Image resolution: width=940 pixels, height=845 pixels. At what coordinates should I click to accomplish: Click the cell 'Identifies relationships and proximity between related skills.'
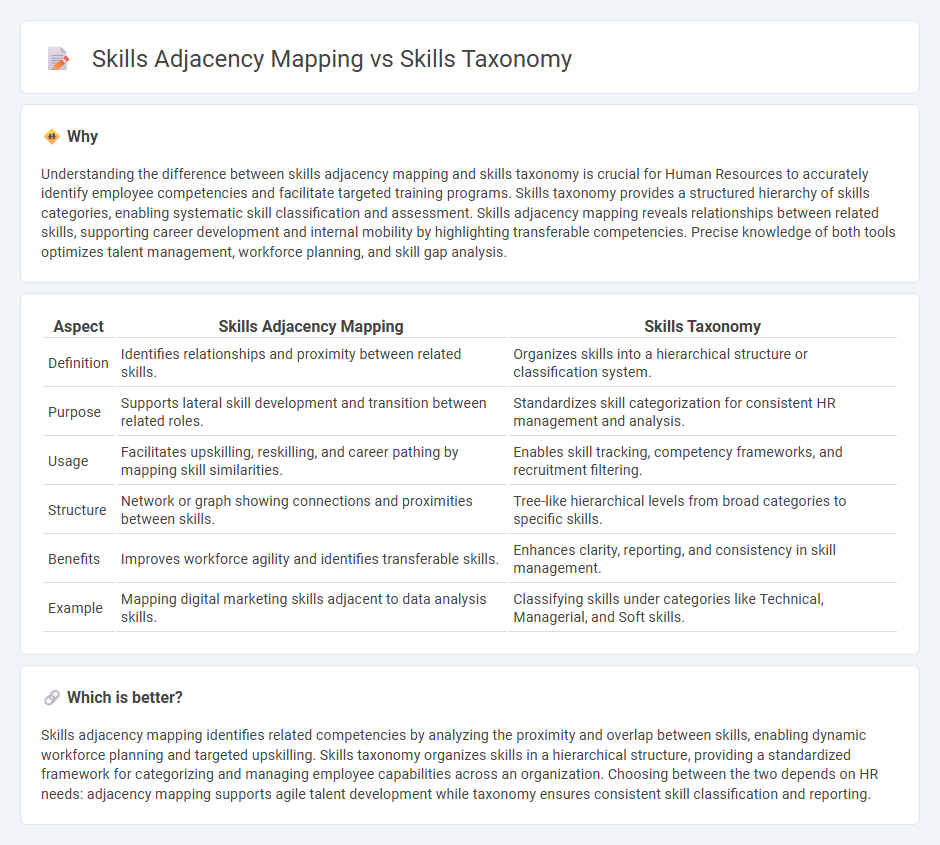coord(311,363)
